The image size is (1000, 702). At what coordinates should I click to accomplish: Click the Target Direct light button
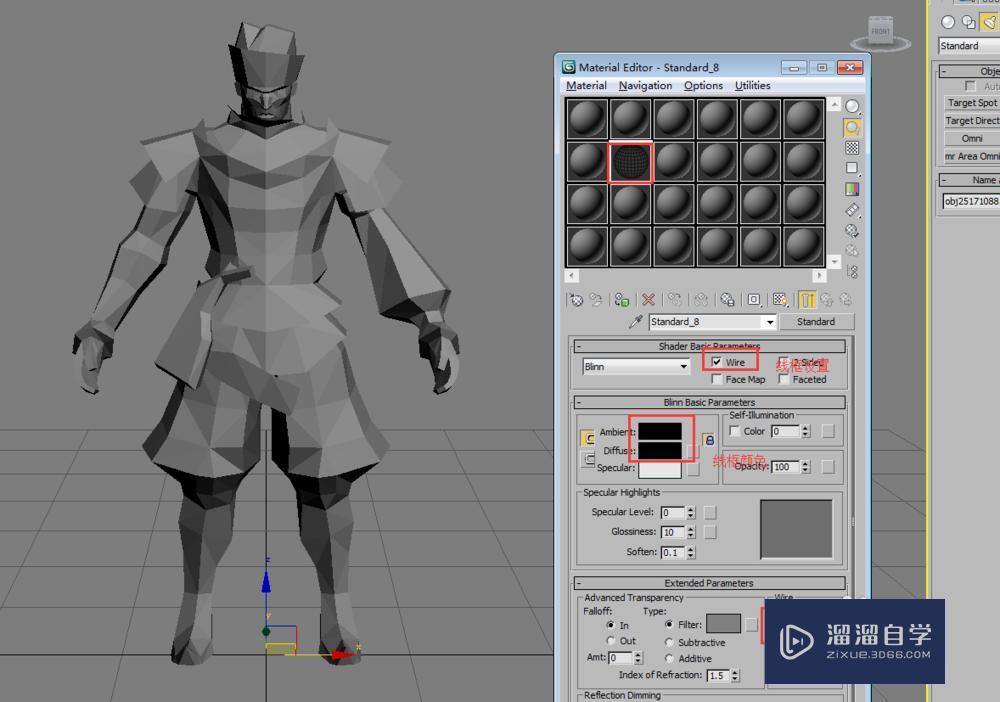pyautogui.click(x=971, y=121)
